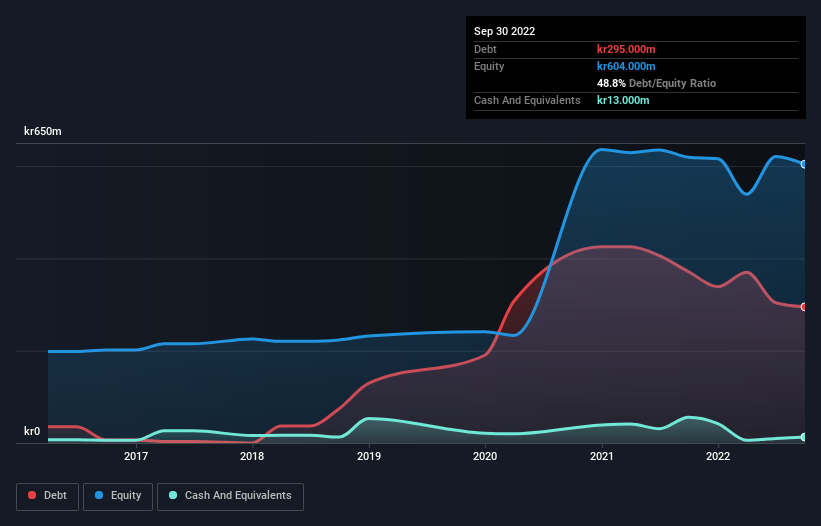Click the Debt label in the tooltip
This screenshot has width=821, height=526.
pyautogui.click(x=485, y=49)
